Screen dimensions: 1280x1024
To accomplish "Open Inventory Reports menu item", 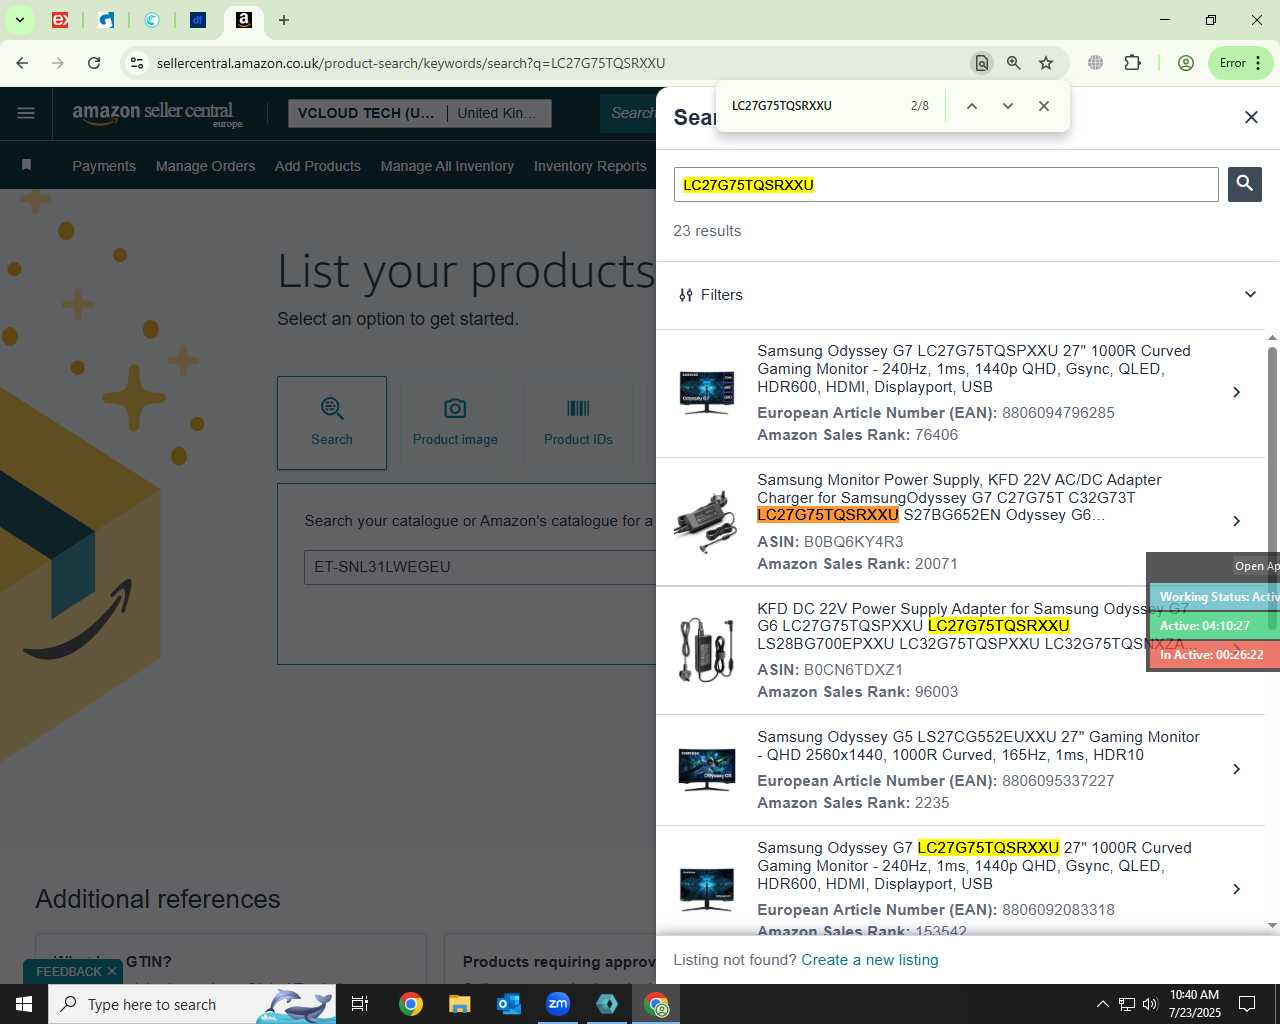I will click(x=590, y=166).
